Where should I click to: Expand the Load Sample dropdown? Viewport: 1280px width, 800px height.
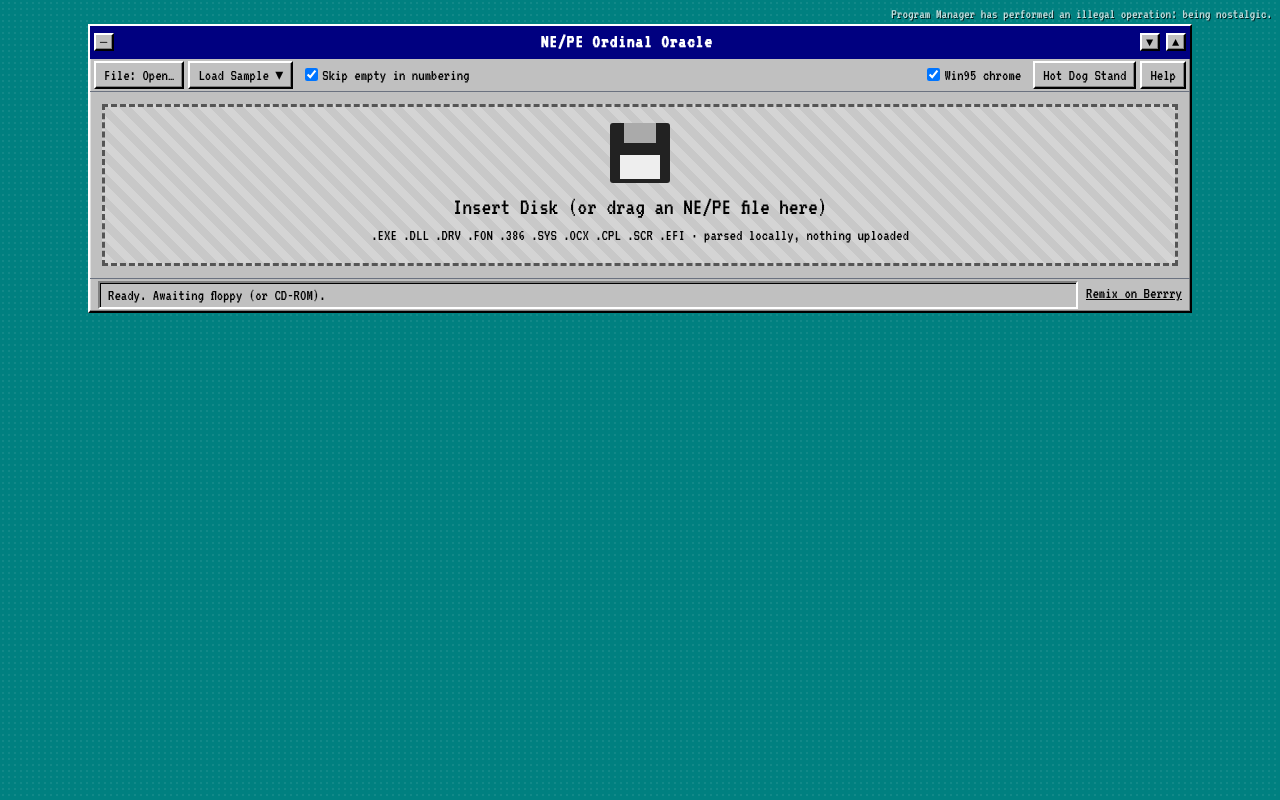pos(240,75)
